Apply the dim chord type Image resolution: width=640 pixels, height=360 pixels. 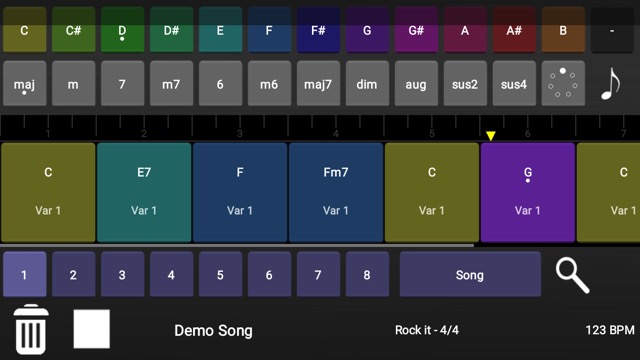click(367, 83)
